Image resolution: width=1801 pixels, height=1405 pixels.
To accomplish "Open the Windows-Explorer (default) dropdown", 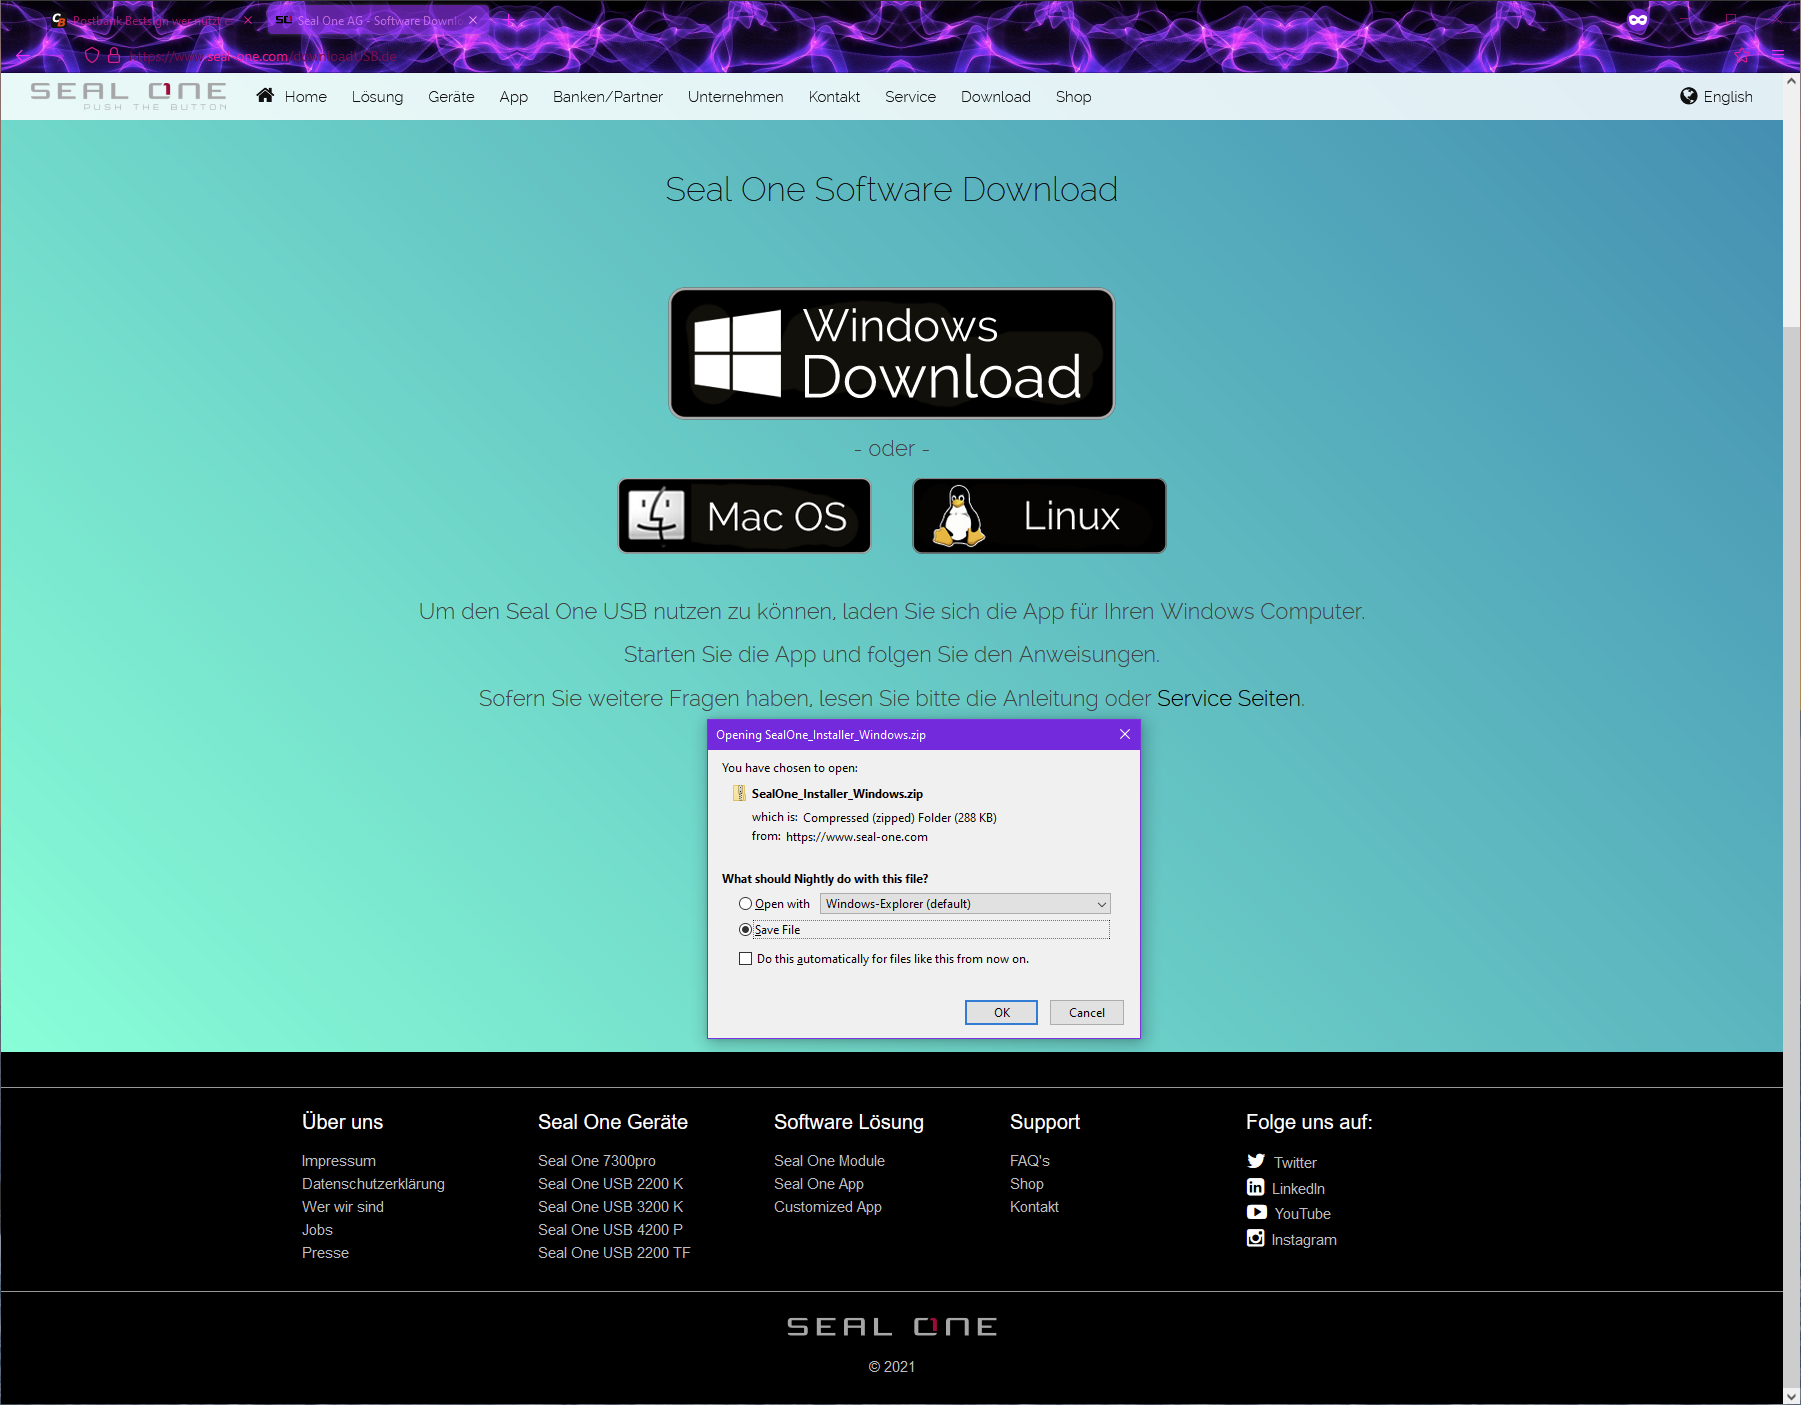I will click(965, 904).
